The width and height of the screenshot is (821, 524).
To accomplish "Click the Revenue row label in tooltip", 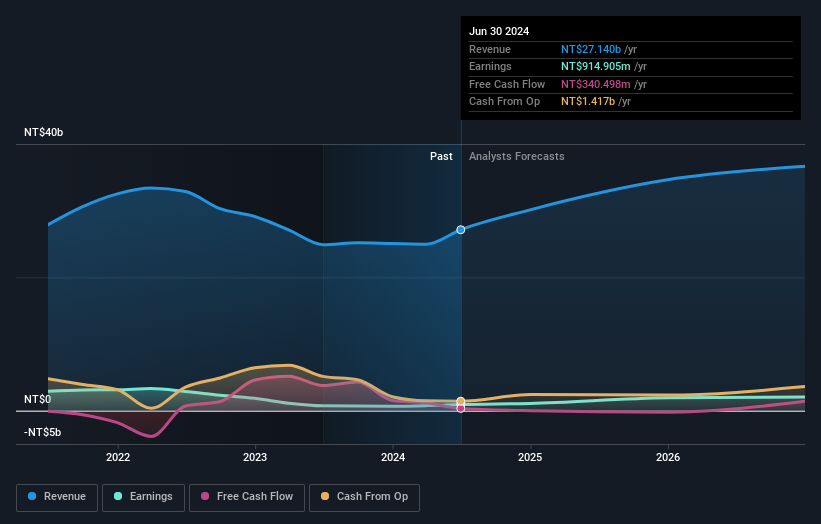I will coord(490,49).
